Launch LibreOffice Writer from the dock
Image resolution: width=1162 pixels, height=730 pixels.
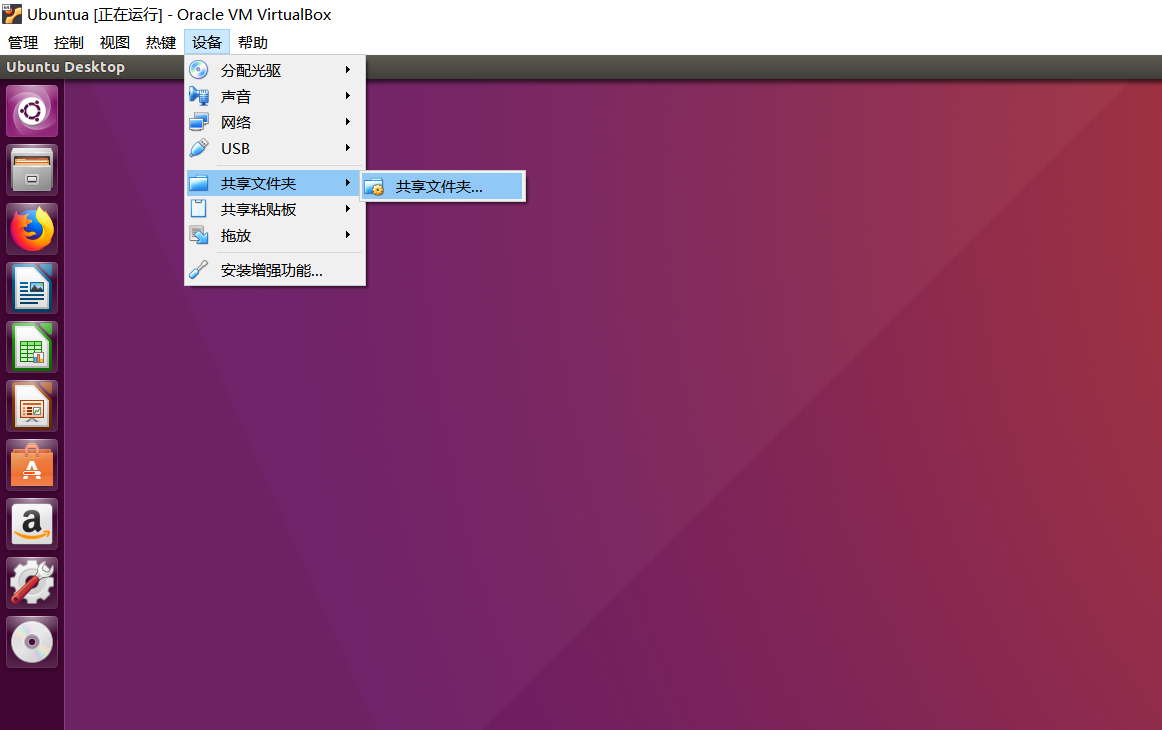[32, 288]
